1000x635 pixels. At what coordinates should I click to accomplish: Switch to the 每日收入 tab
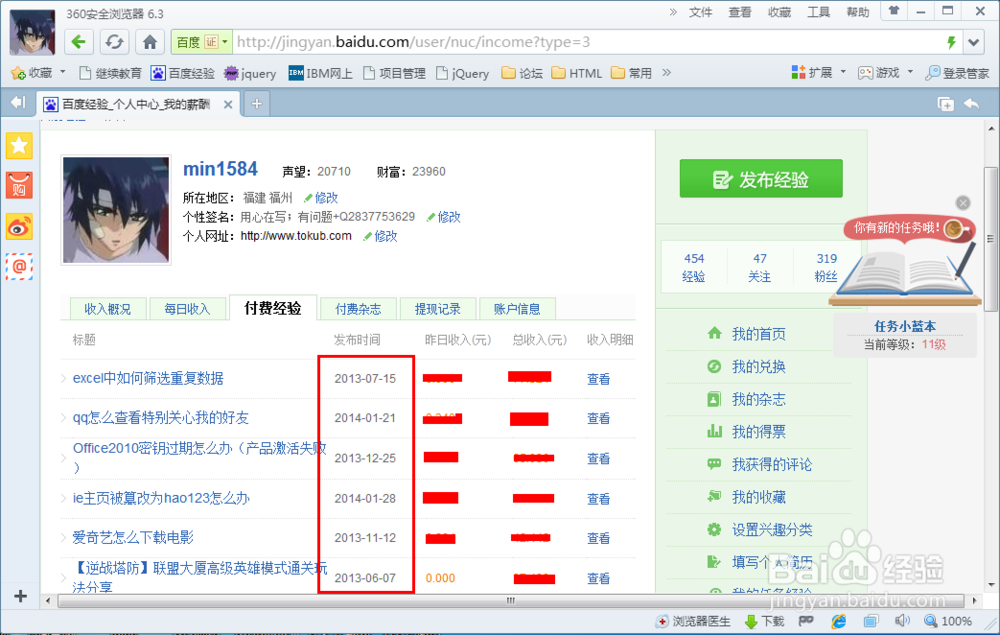187,309
